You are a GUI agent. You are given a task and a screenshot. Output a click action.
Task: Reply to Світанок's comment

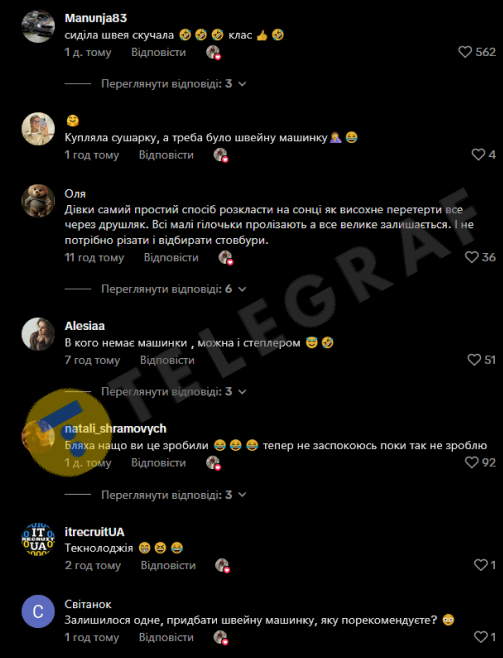(x=166, y=637)
